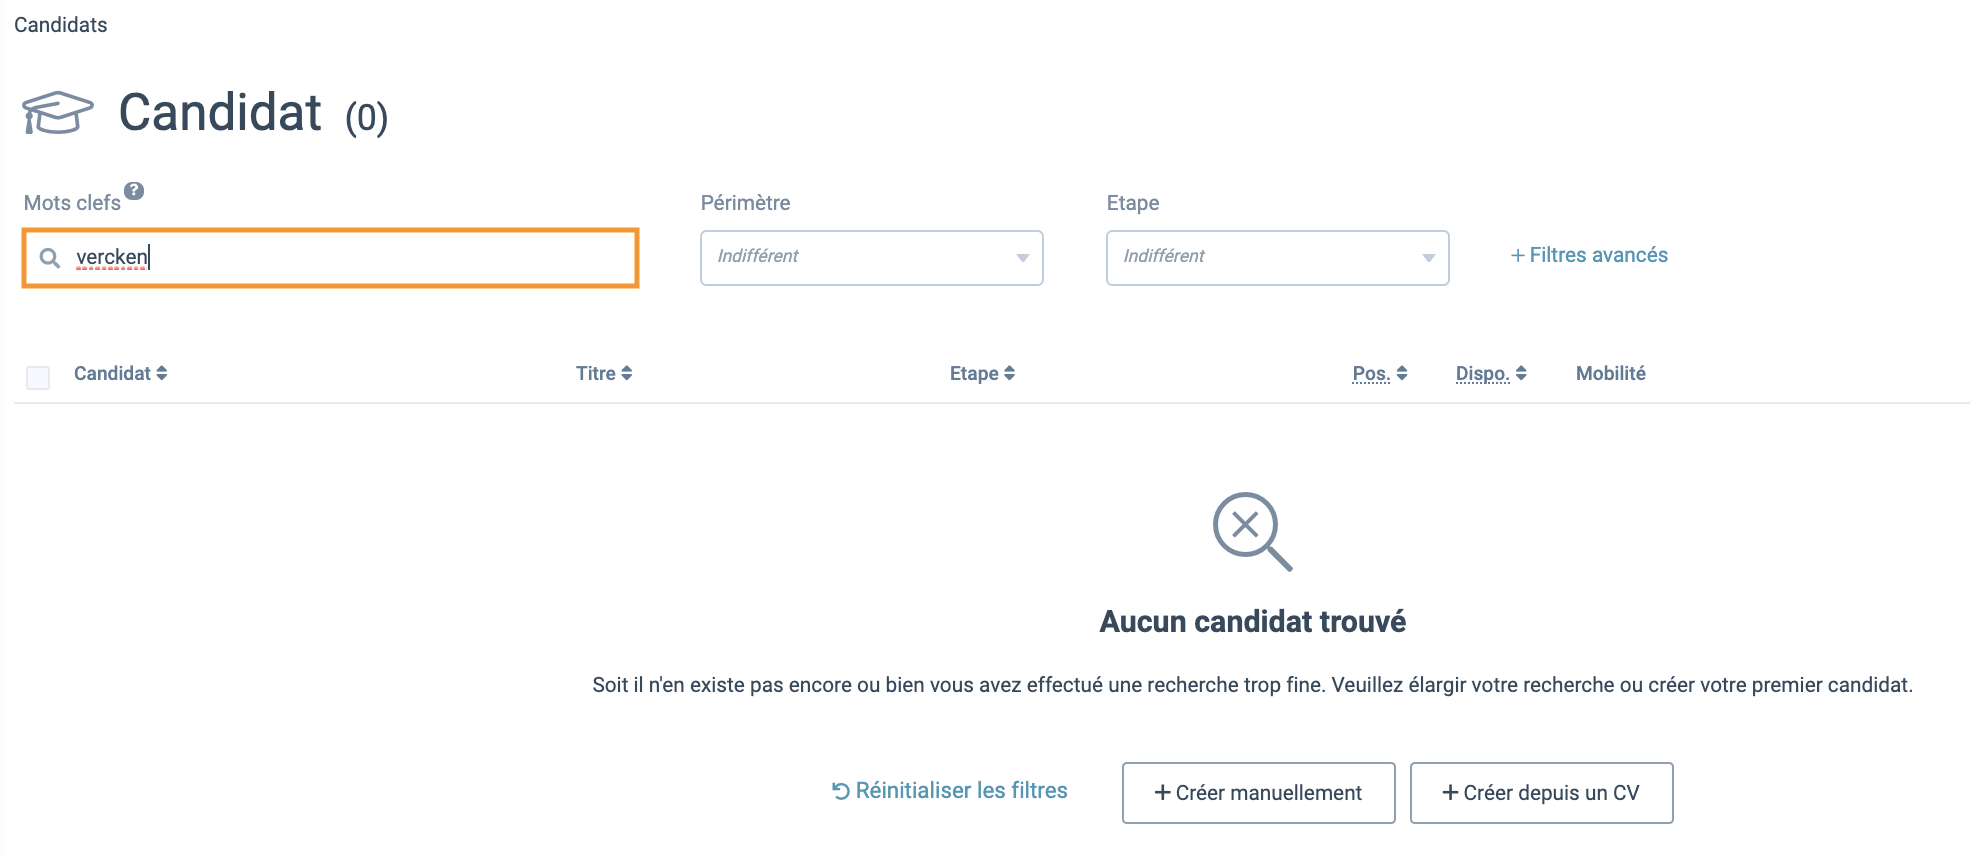Click the graduation cap Candidat icon
This screenshot has height=856, width=1970.
pyautogui.click(x=58, y=112)
